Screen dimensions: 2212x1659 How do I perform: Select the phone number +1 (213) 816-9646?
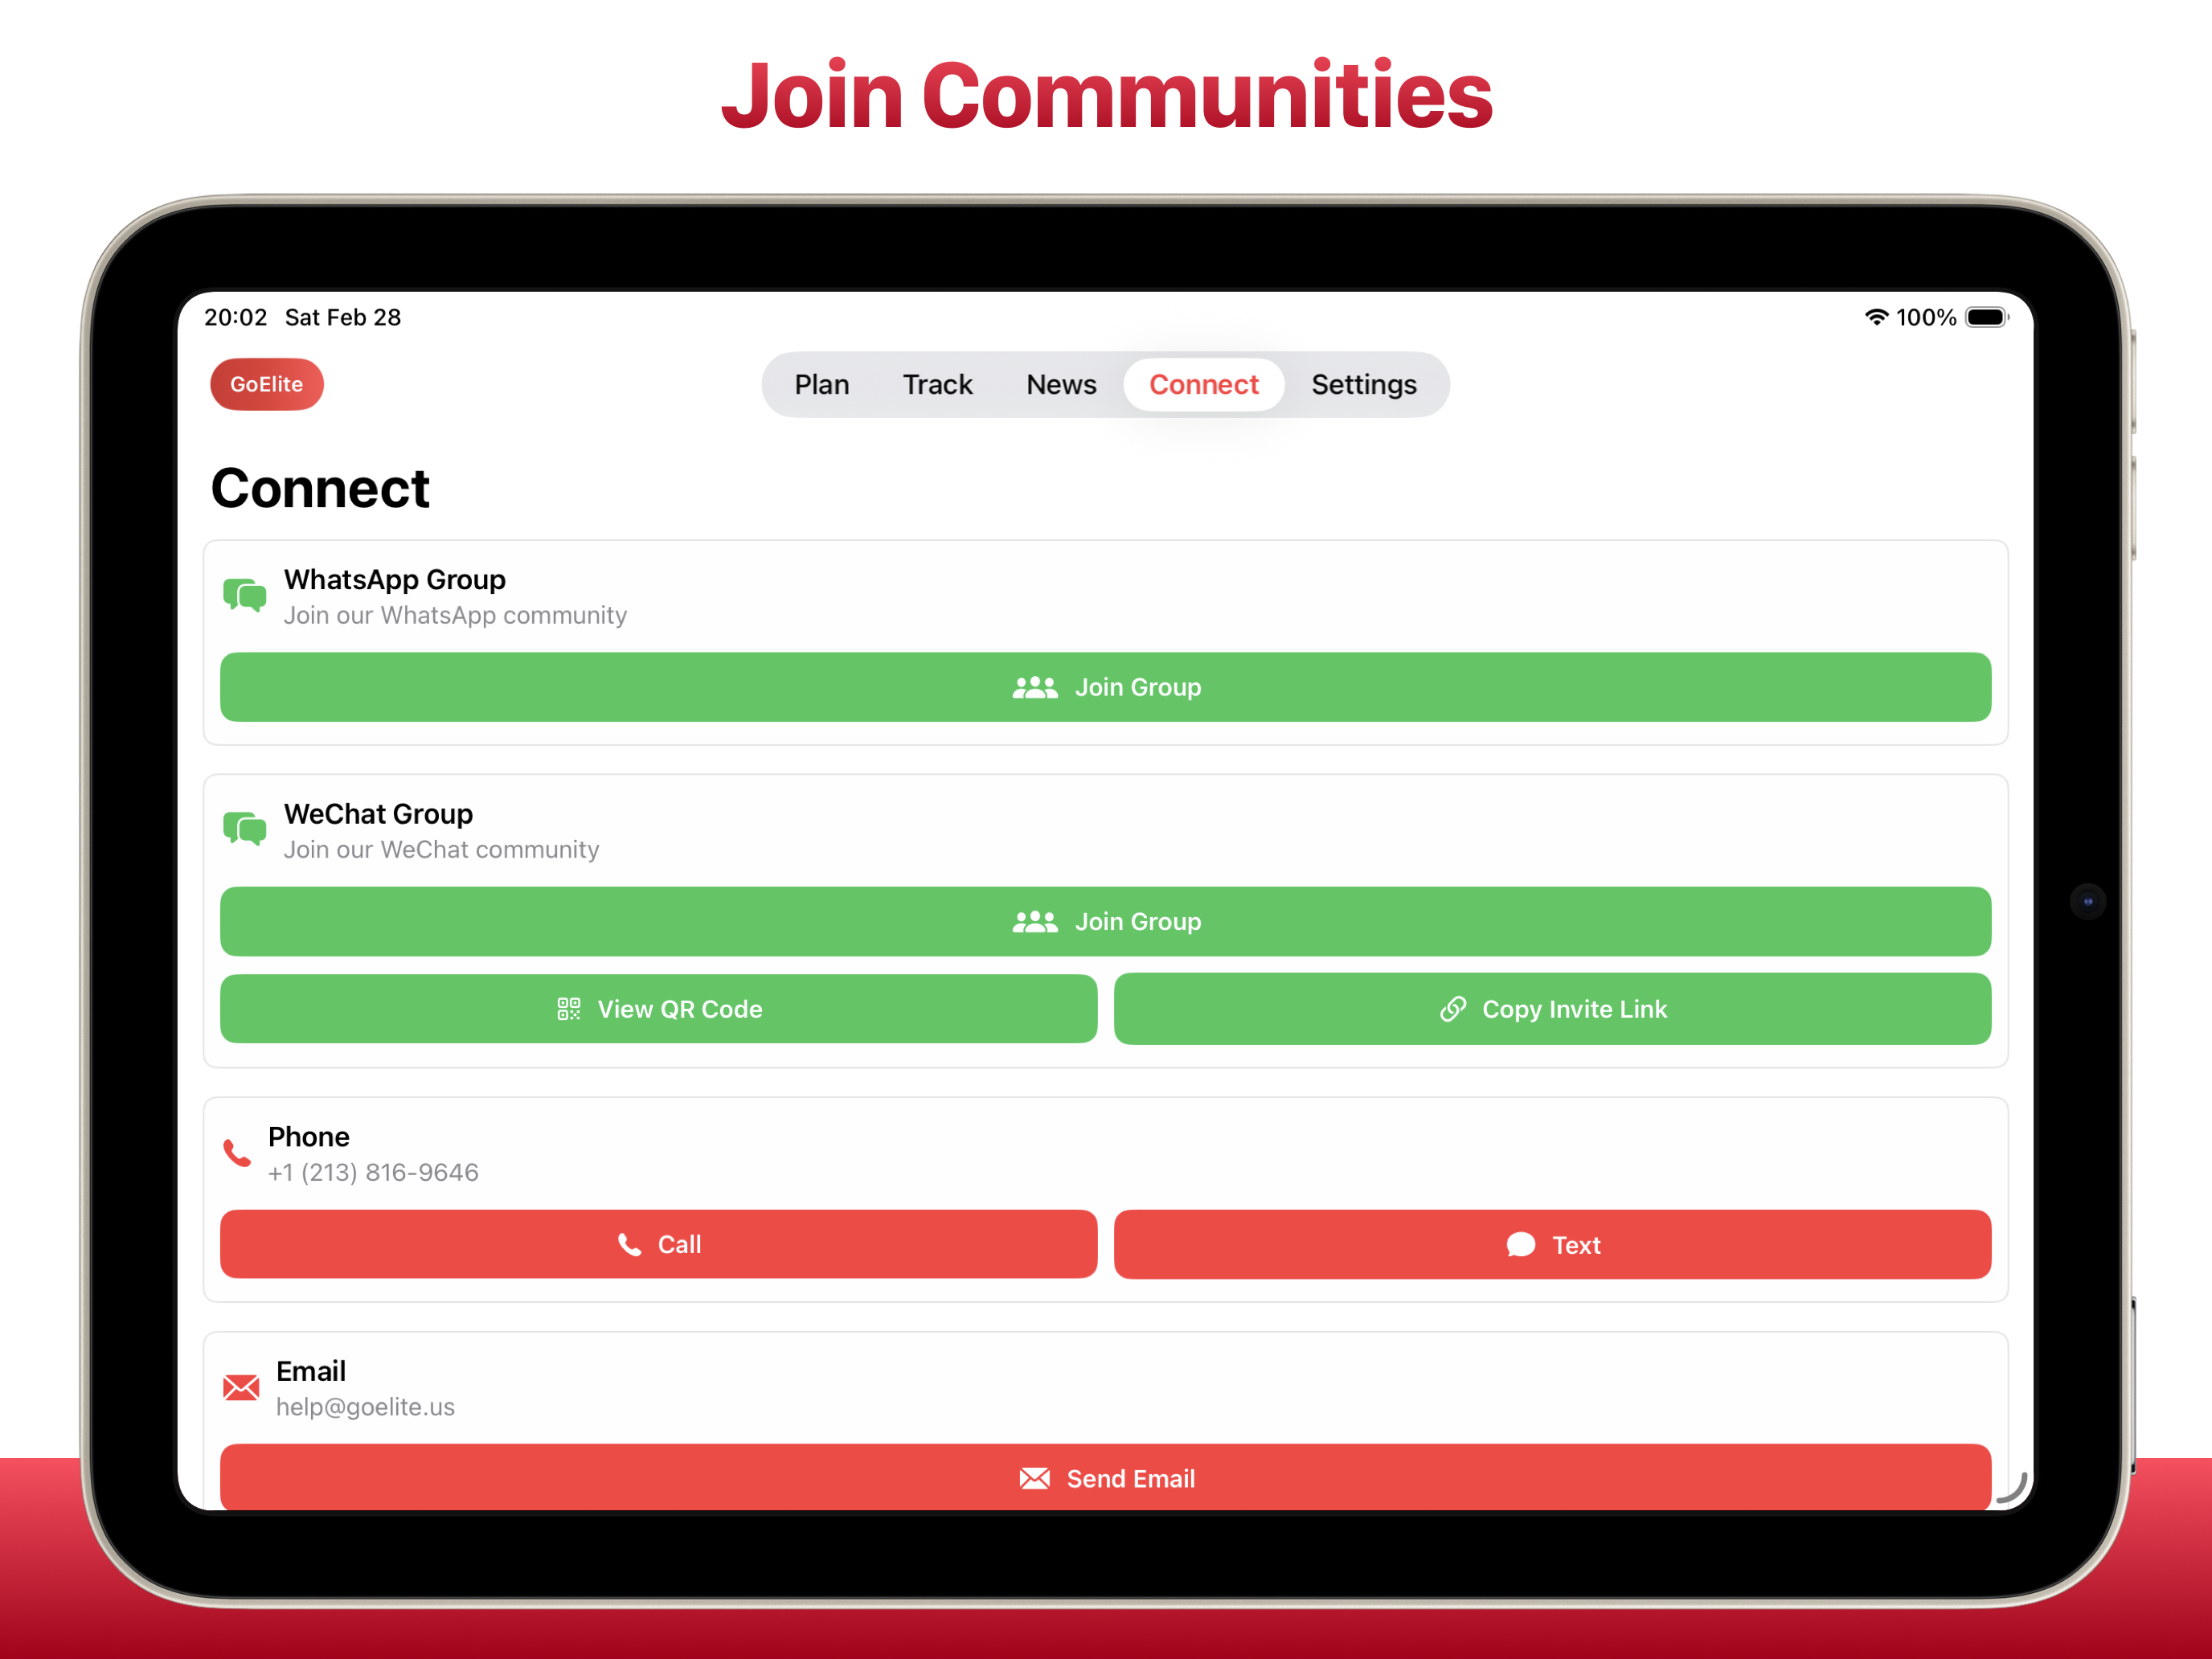[373, 1172]
